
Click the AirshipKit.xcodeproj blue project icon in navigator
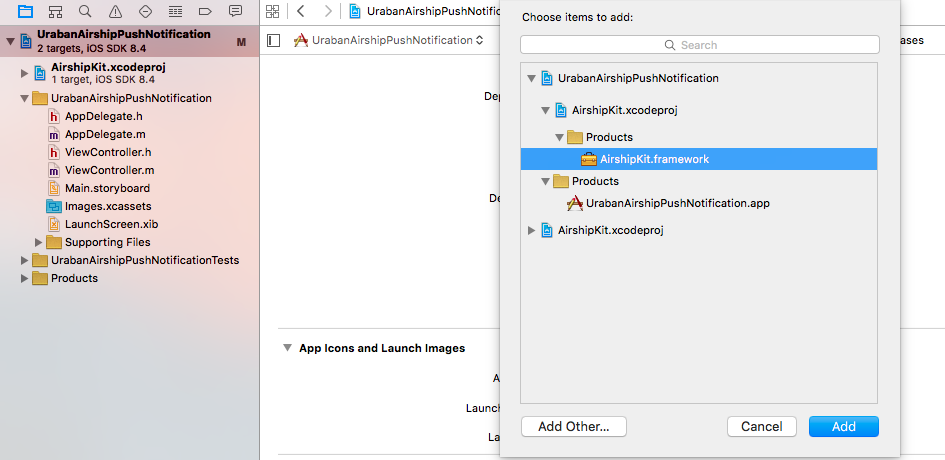(x=40, y=73)
